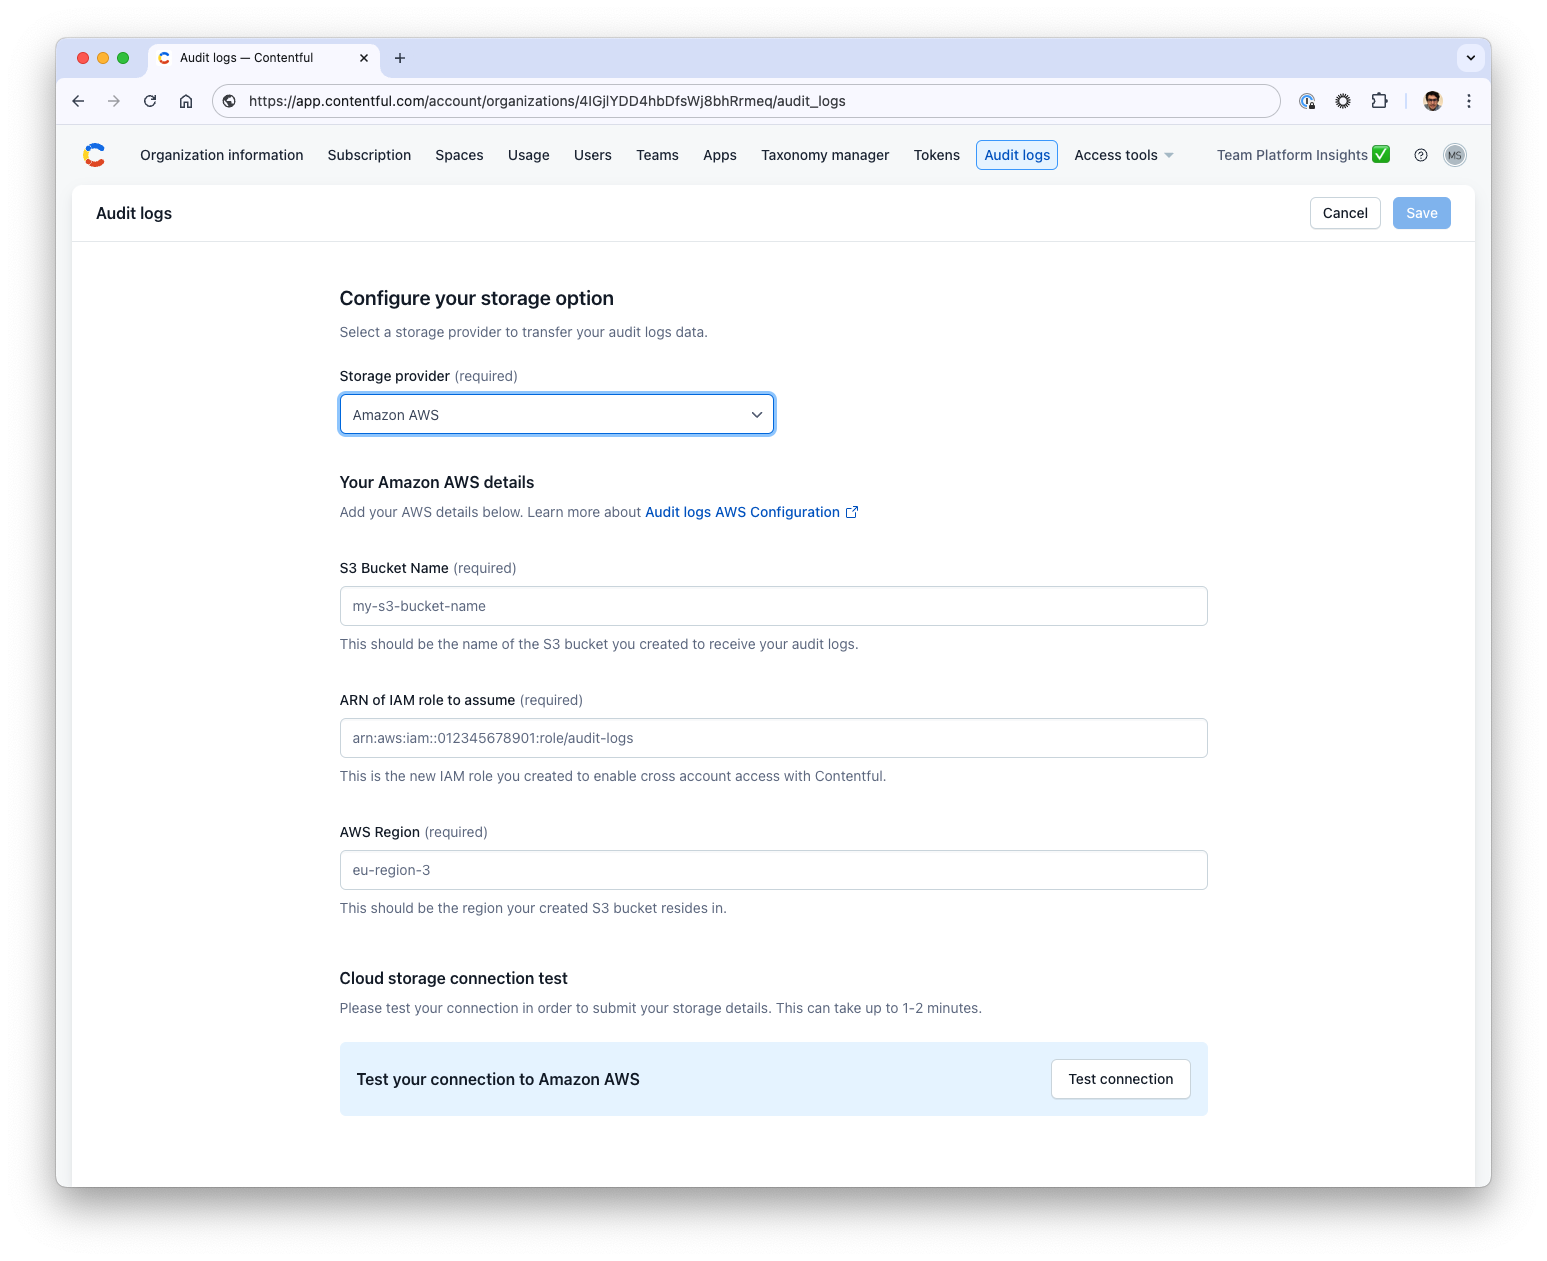Open Chrome's three-dot menu

[1468, 101]
